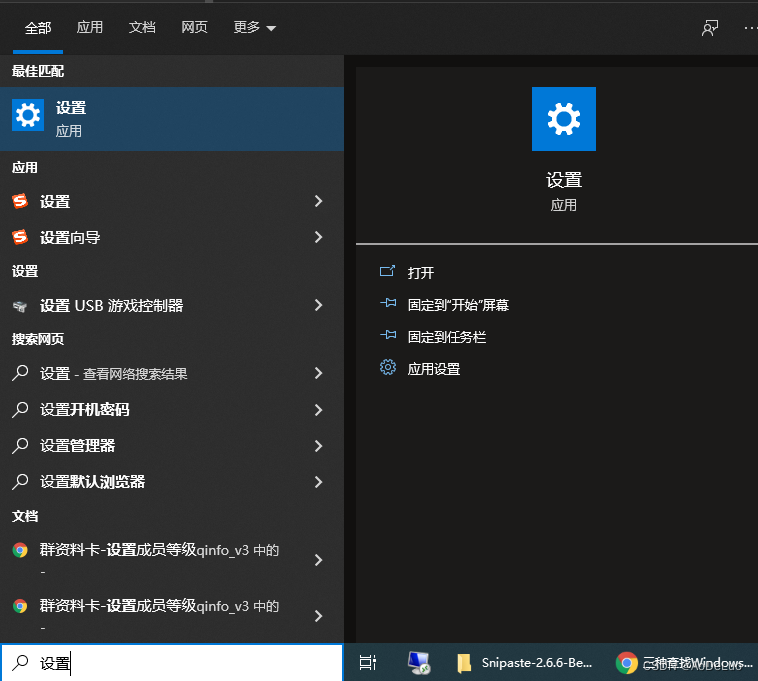Open the feedback person icon at top

[710, 28]
